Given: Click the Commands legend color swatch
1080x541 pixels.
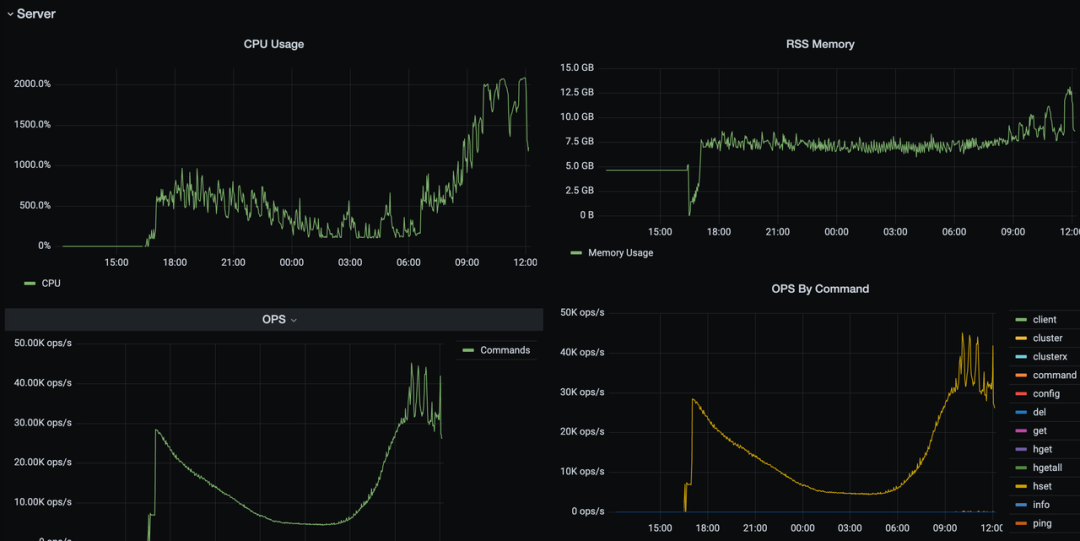Looking at the screenshot, I should click(468, 350).
